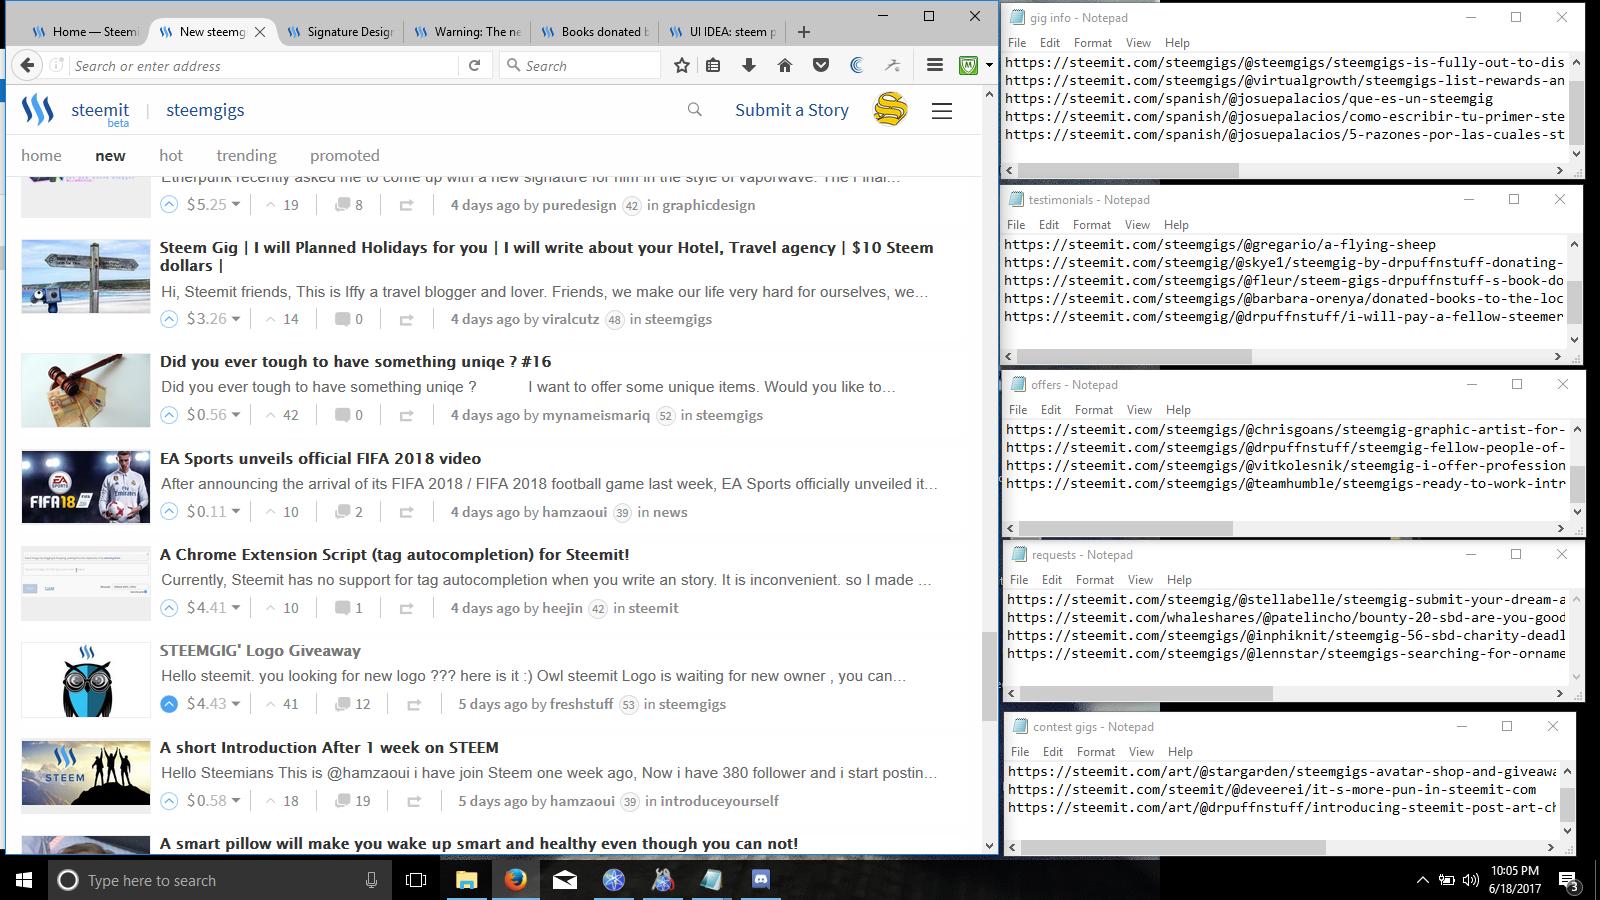
Task: Click the Discord icon in taskbar
Action: coord(761,880)
